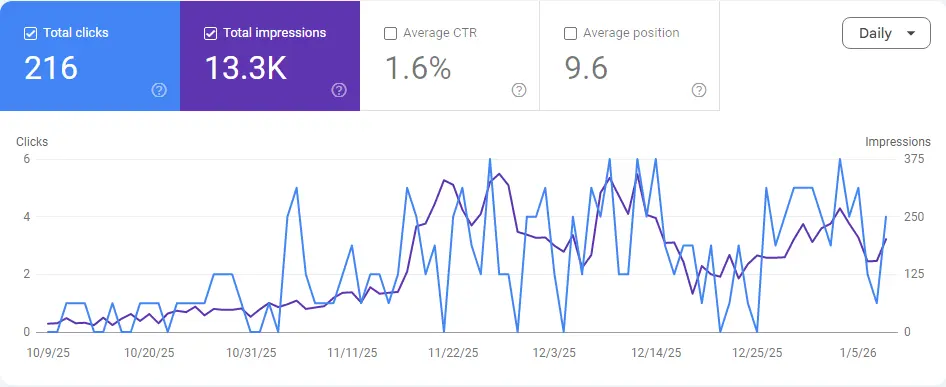Enable the Average position checkbox
946x387 pixels.
point(570,34)
